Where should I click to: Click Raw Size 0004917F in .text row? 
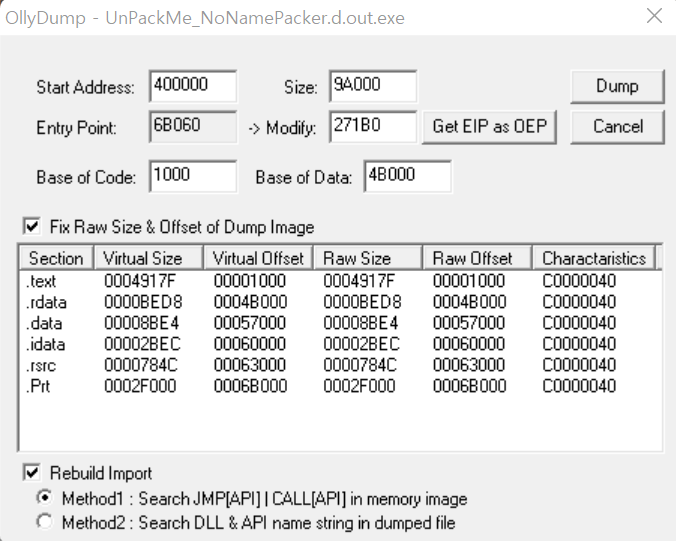pos(359,281)
